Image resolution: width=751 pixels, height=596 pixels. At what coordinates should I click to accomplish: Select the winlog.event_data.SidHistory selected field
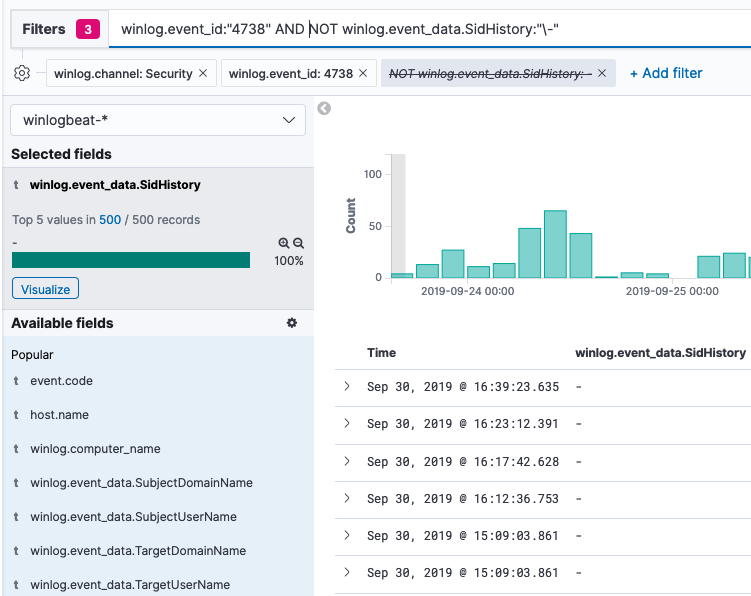(115, 185)
